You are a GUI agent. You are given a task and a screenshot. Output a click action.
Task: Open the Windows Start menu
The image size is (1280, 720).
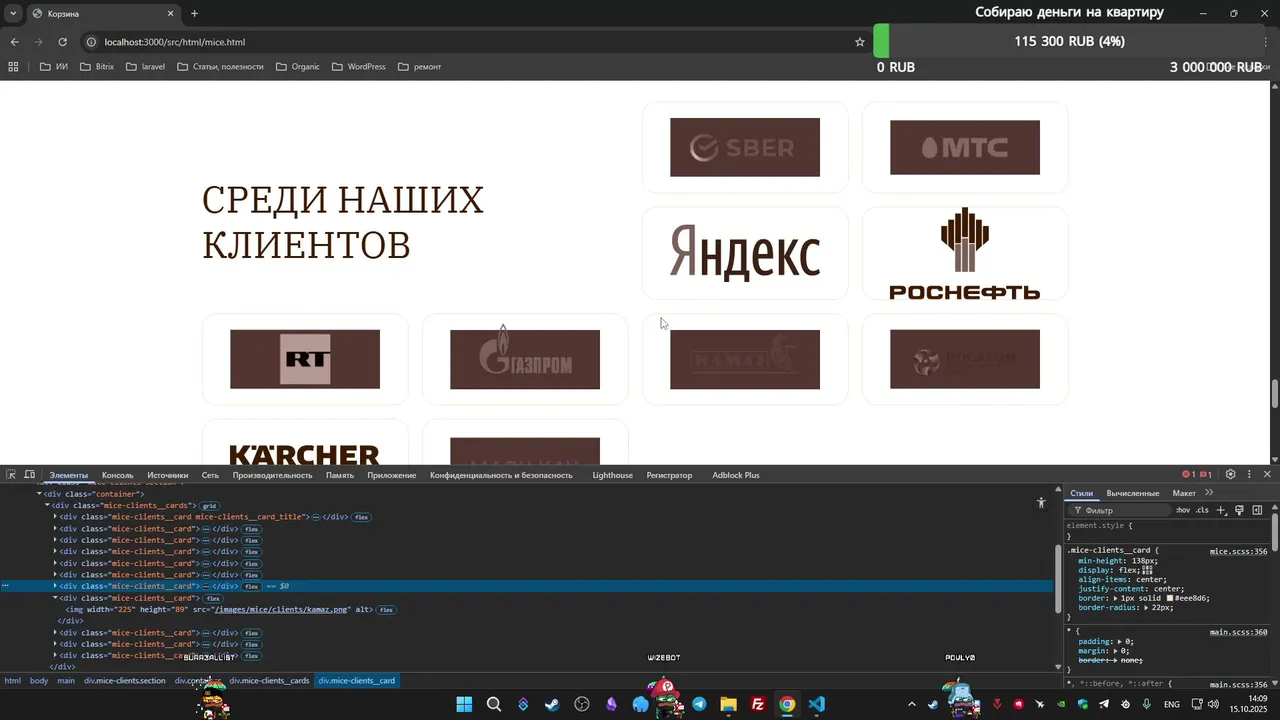tap(464, 704)
